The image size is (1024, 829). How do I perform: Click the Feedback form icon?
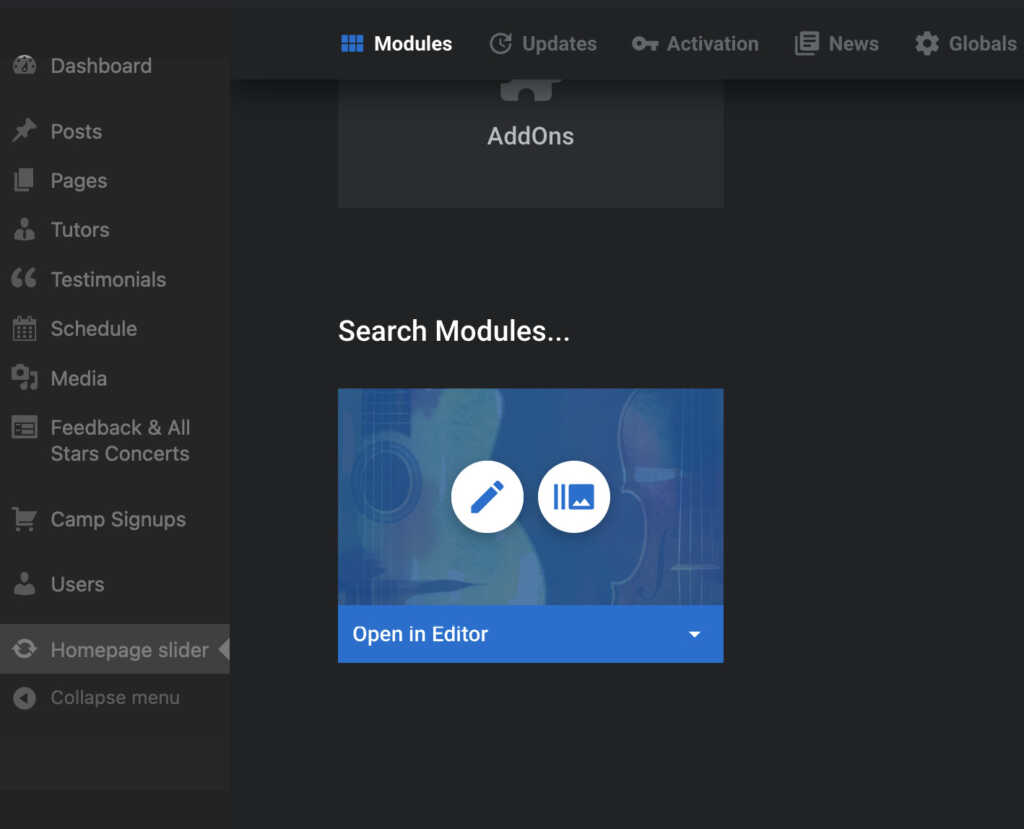coord(25,428)
